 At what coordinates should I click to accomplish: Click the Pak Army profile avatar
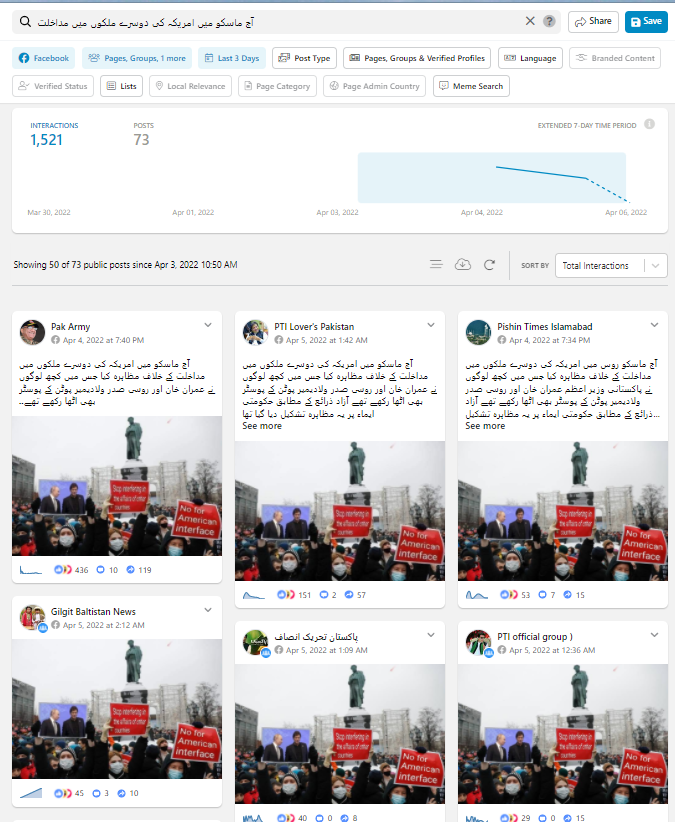[32, 332]
